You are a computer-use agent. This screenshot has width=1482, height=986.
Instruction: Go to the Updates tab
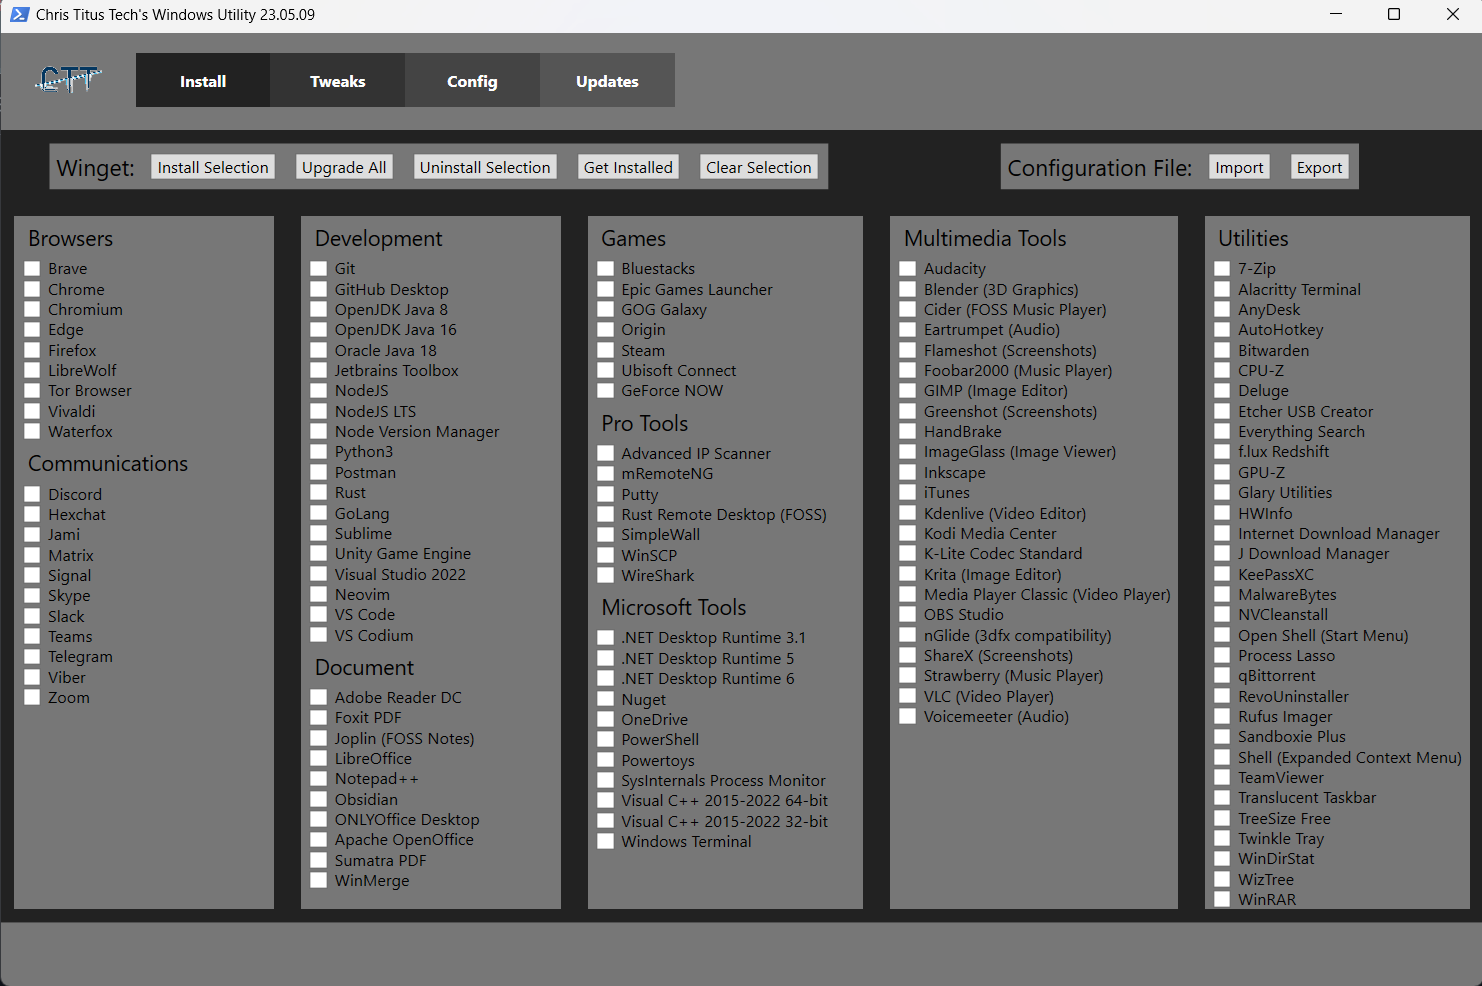click(607, 81)
